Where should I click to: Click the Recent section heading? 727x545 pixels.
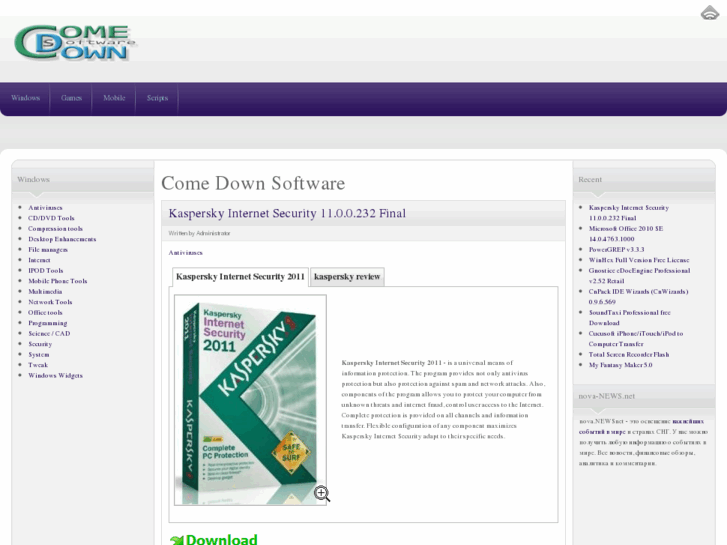point(590,180)
